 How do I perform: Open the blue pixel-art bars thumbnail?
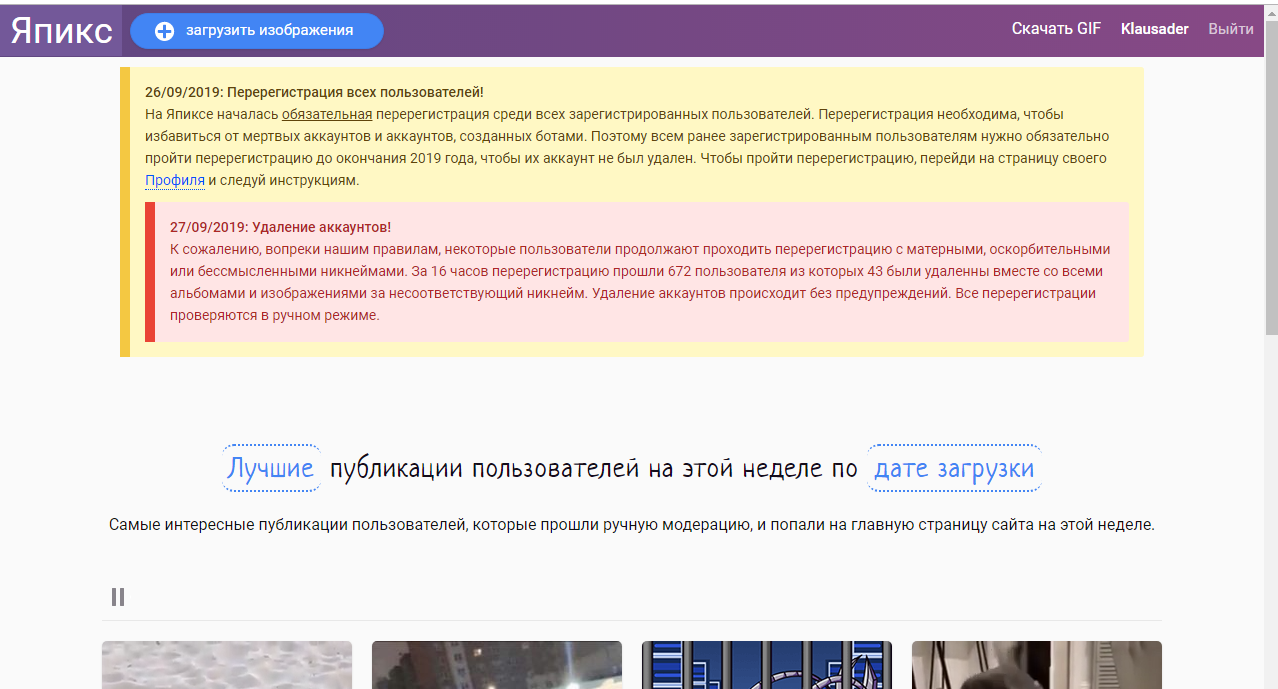click(x=767, y=665)
